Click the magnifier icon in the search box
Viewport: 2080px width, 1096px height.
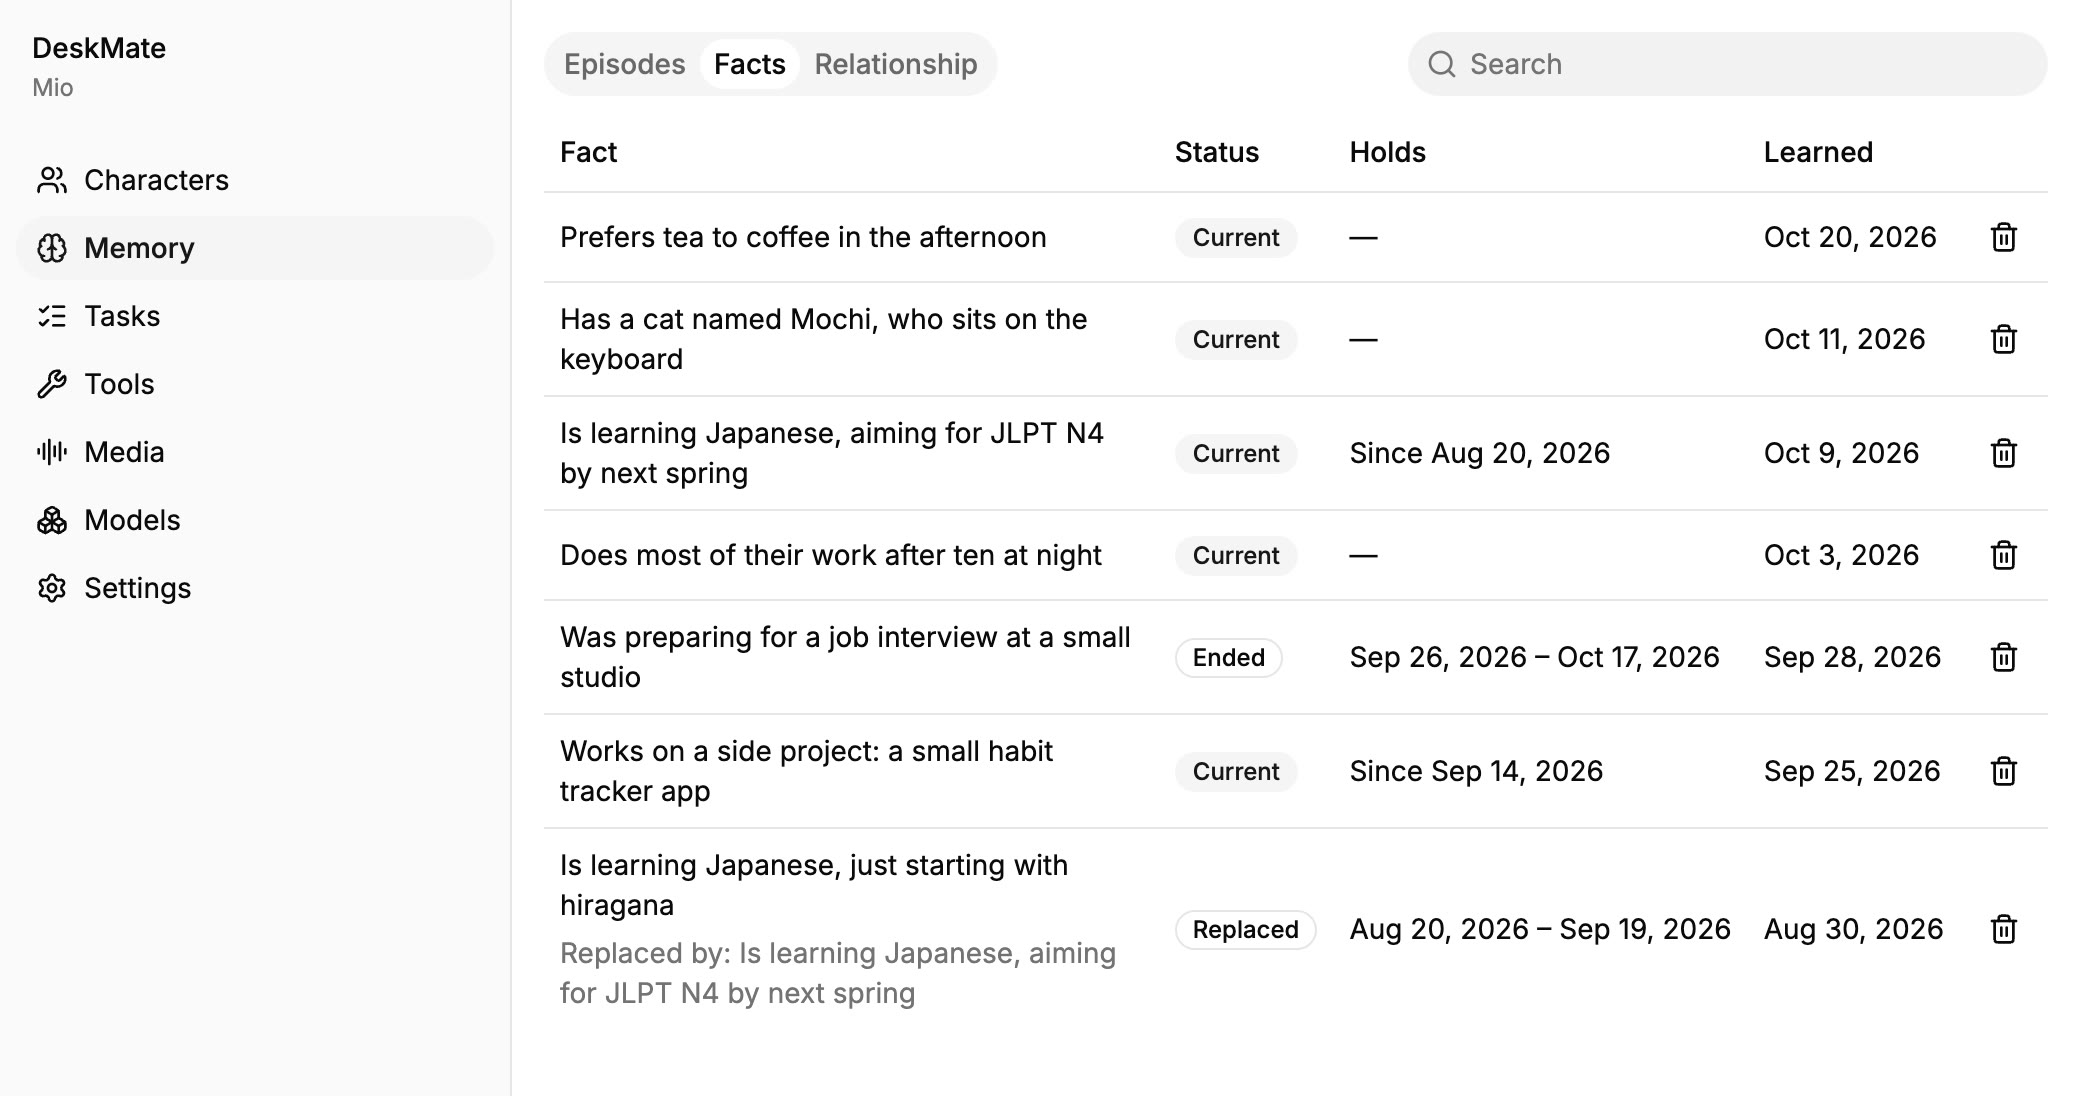pyautogui.click(x=1441, y=64)
